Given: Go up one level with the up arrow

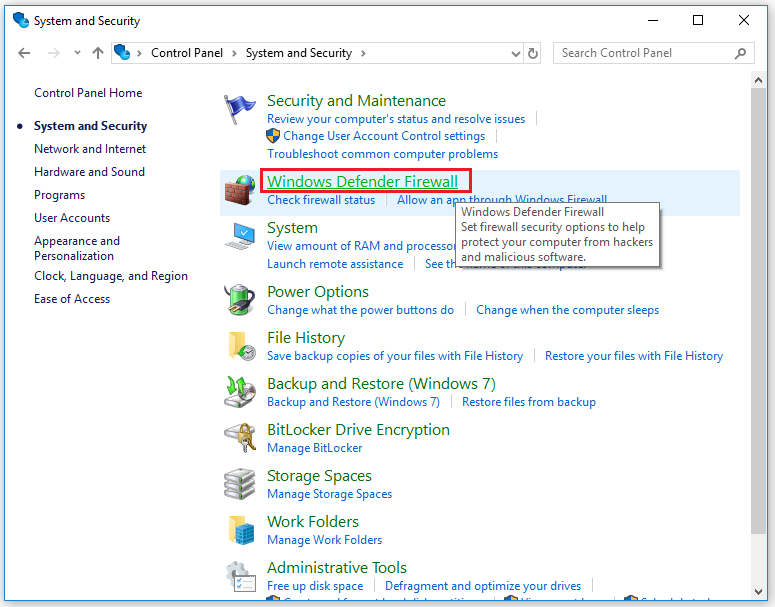Looking at the screenshot, I should (98, 53).
